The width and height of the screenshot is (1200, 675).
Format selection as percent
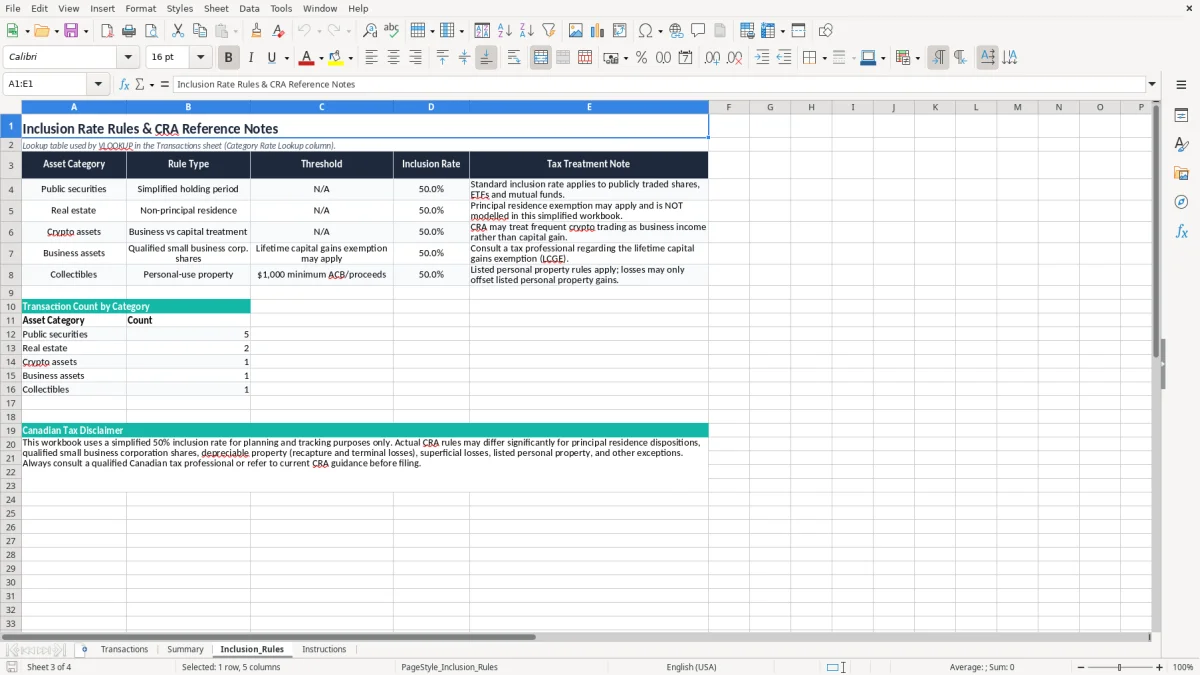(x=642, y=58)
